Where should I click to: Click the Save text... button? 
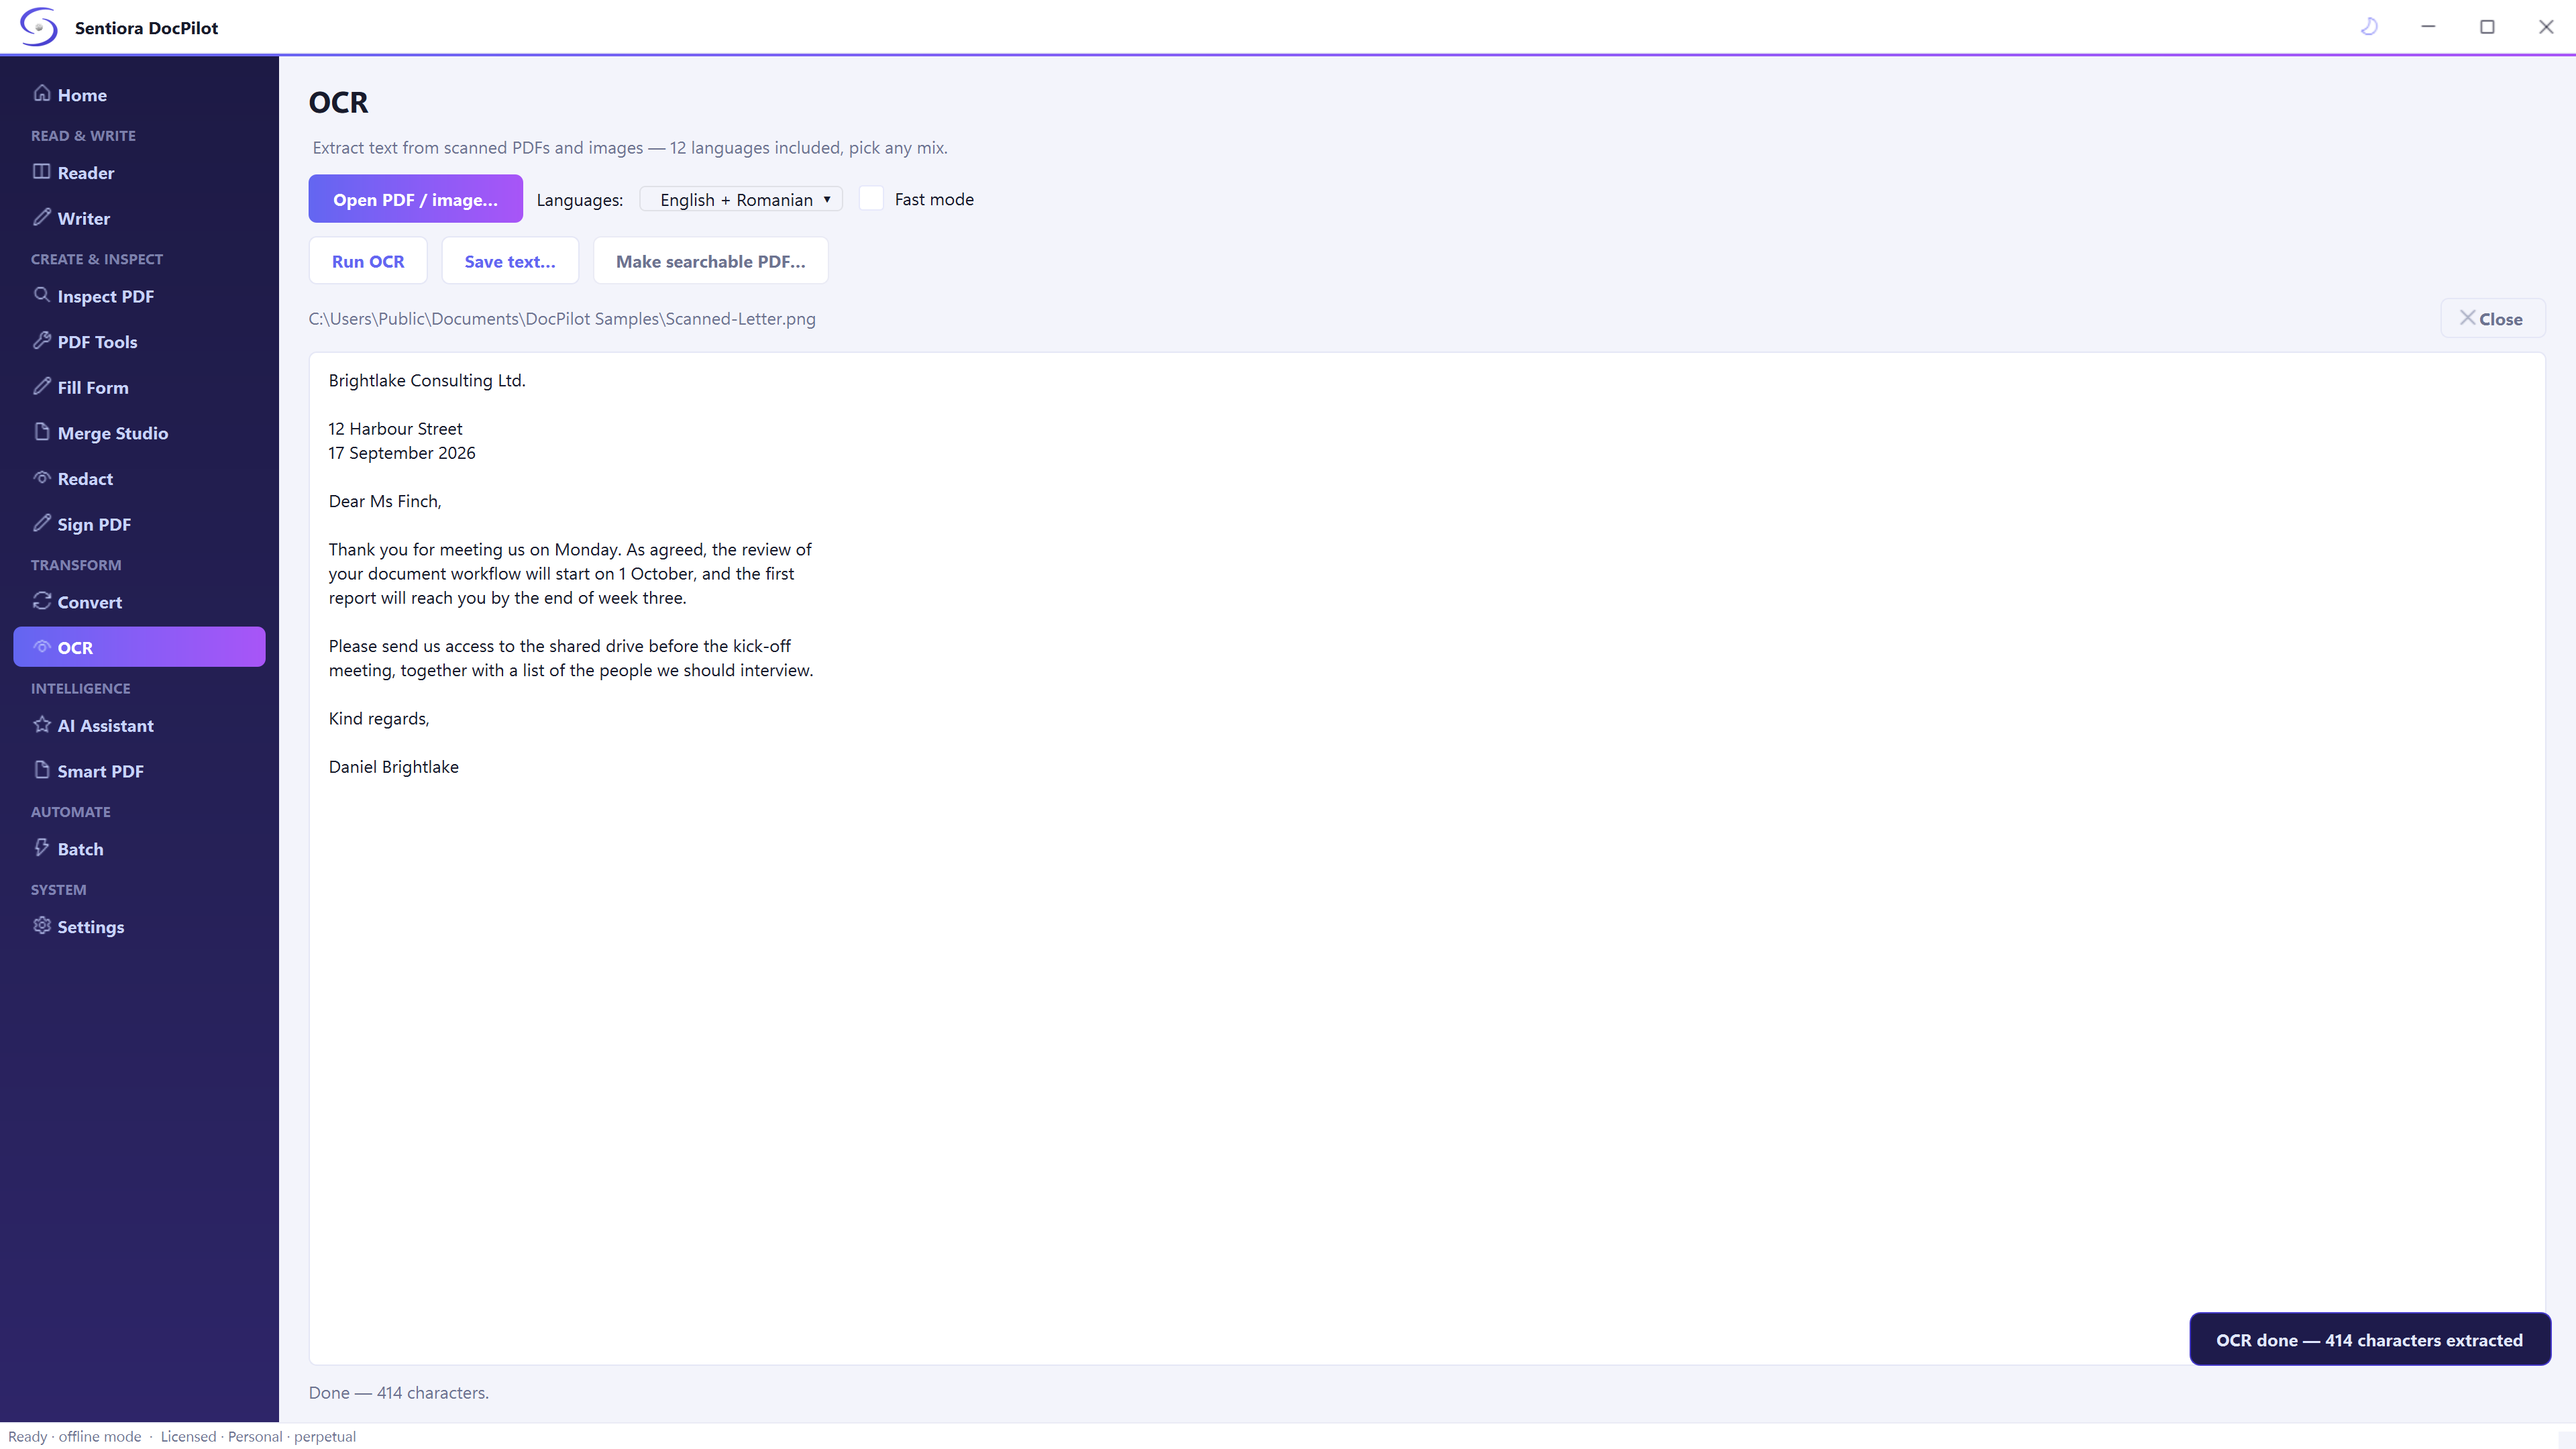510,261
